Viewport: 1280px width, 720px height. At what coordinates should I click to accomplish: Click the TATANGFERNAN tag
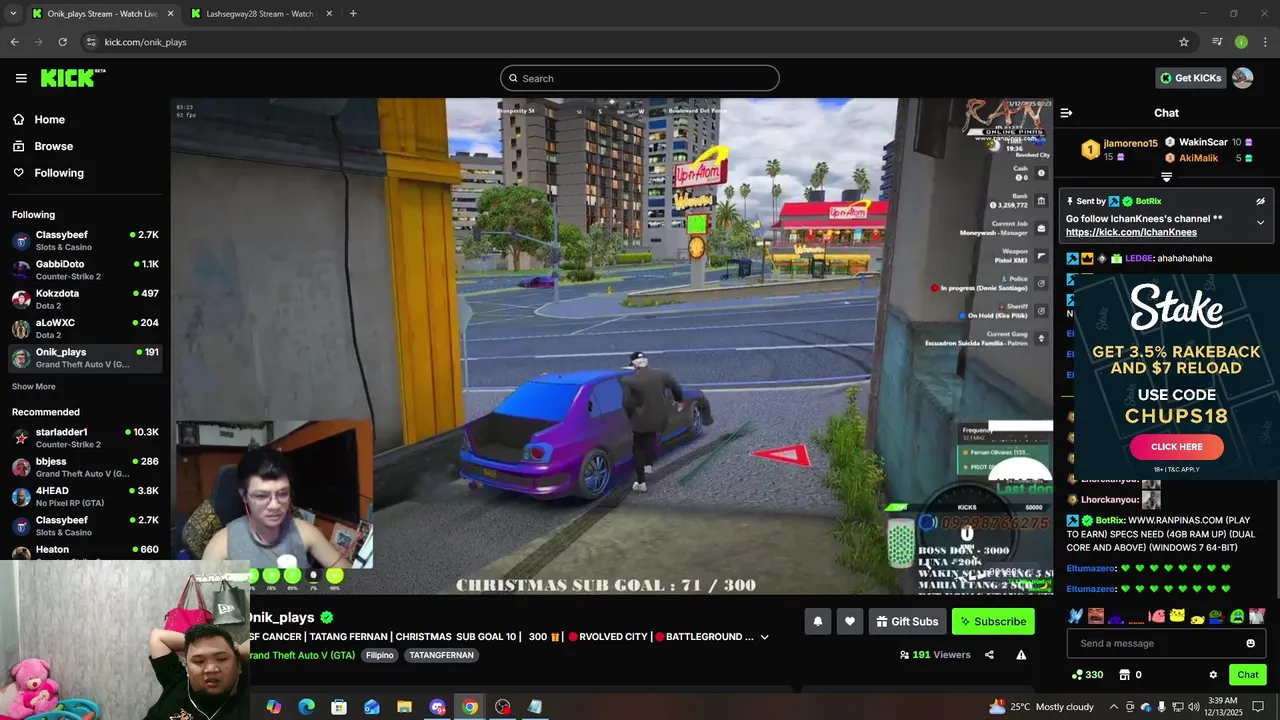pyautogui.click(x=441, y=655)
